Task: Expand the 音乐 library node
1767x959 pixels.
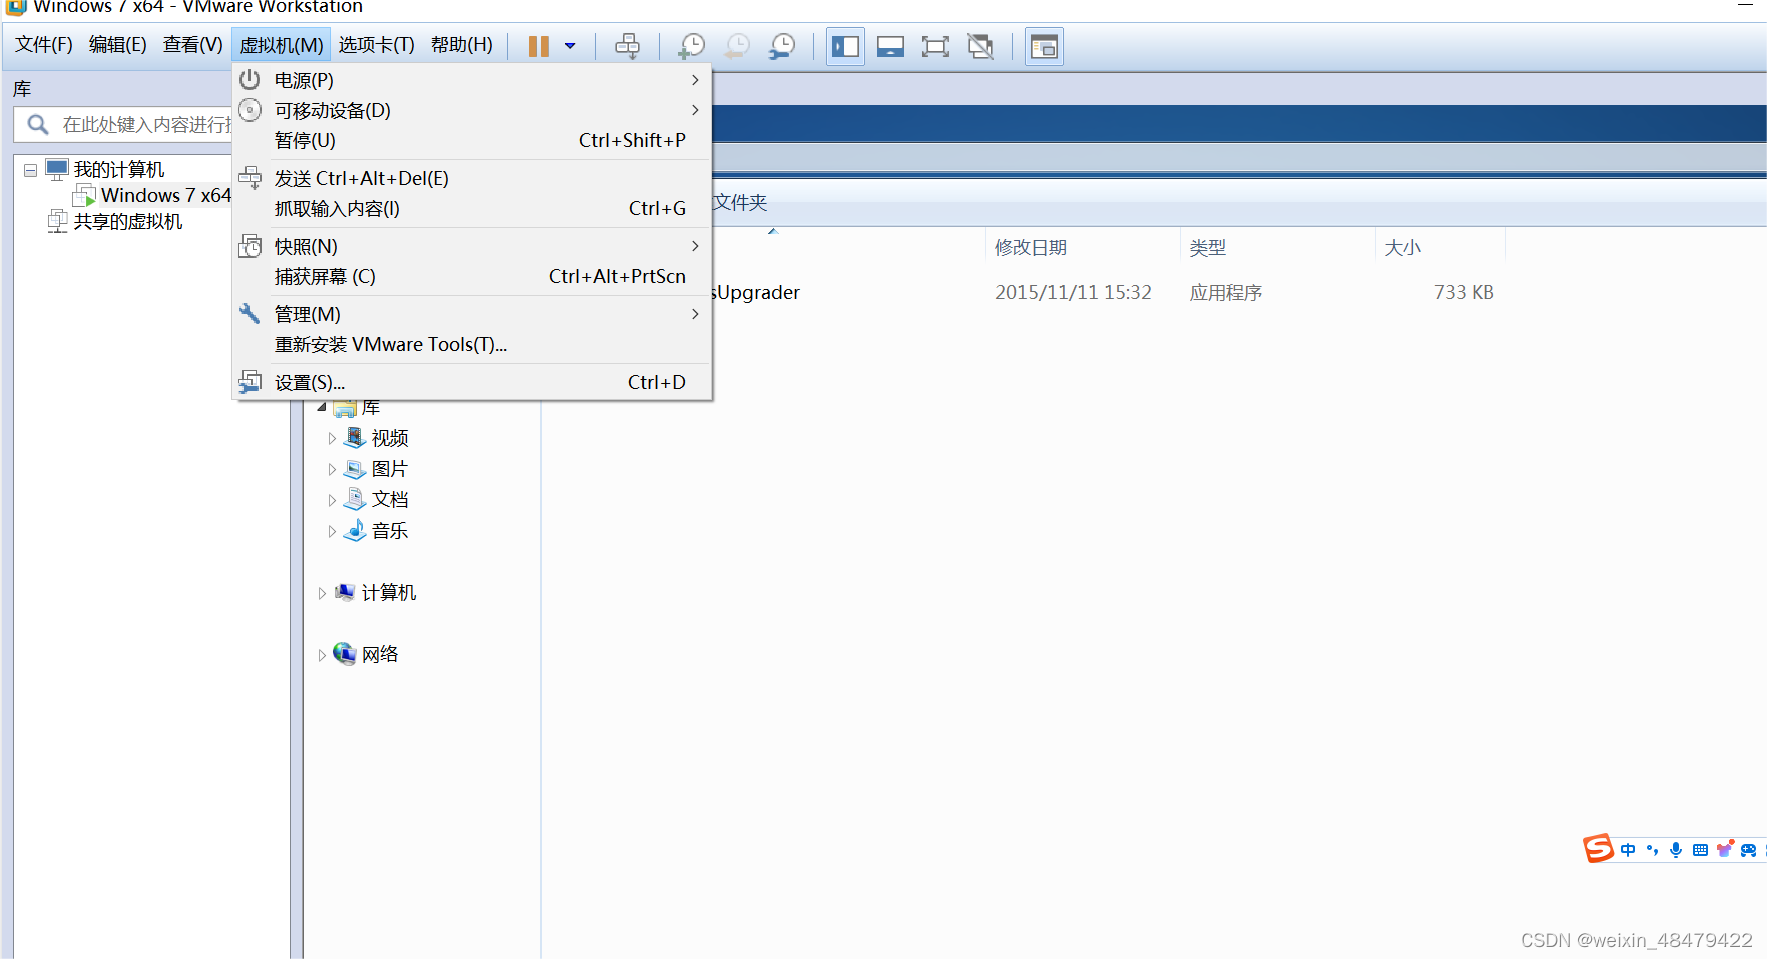Action: pyautogui.click(x=333, y=531)
